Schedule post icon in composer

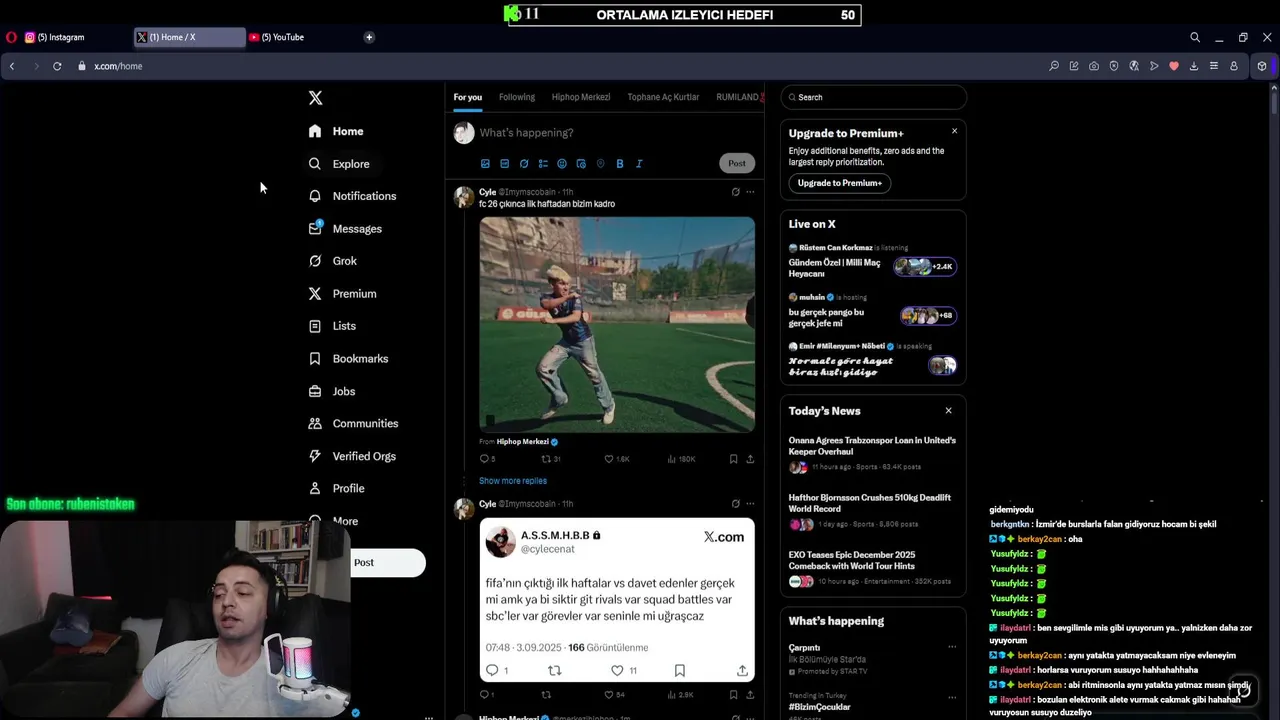click(581, 164)
